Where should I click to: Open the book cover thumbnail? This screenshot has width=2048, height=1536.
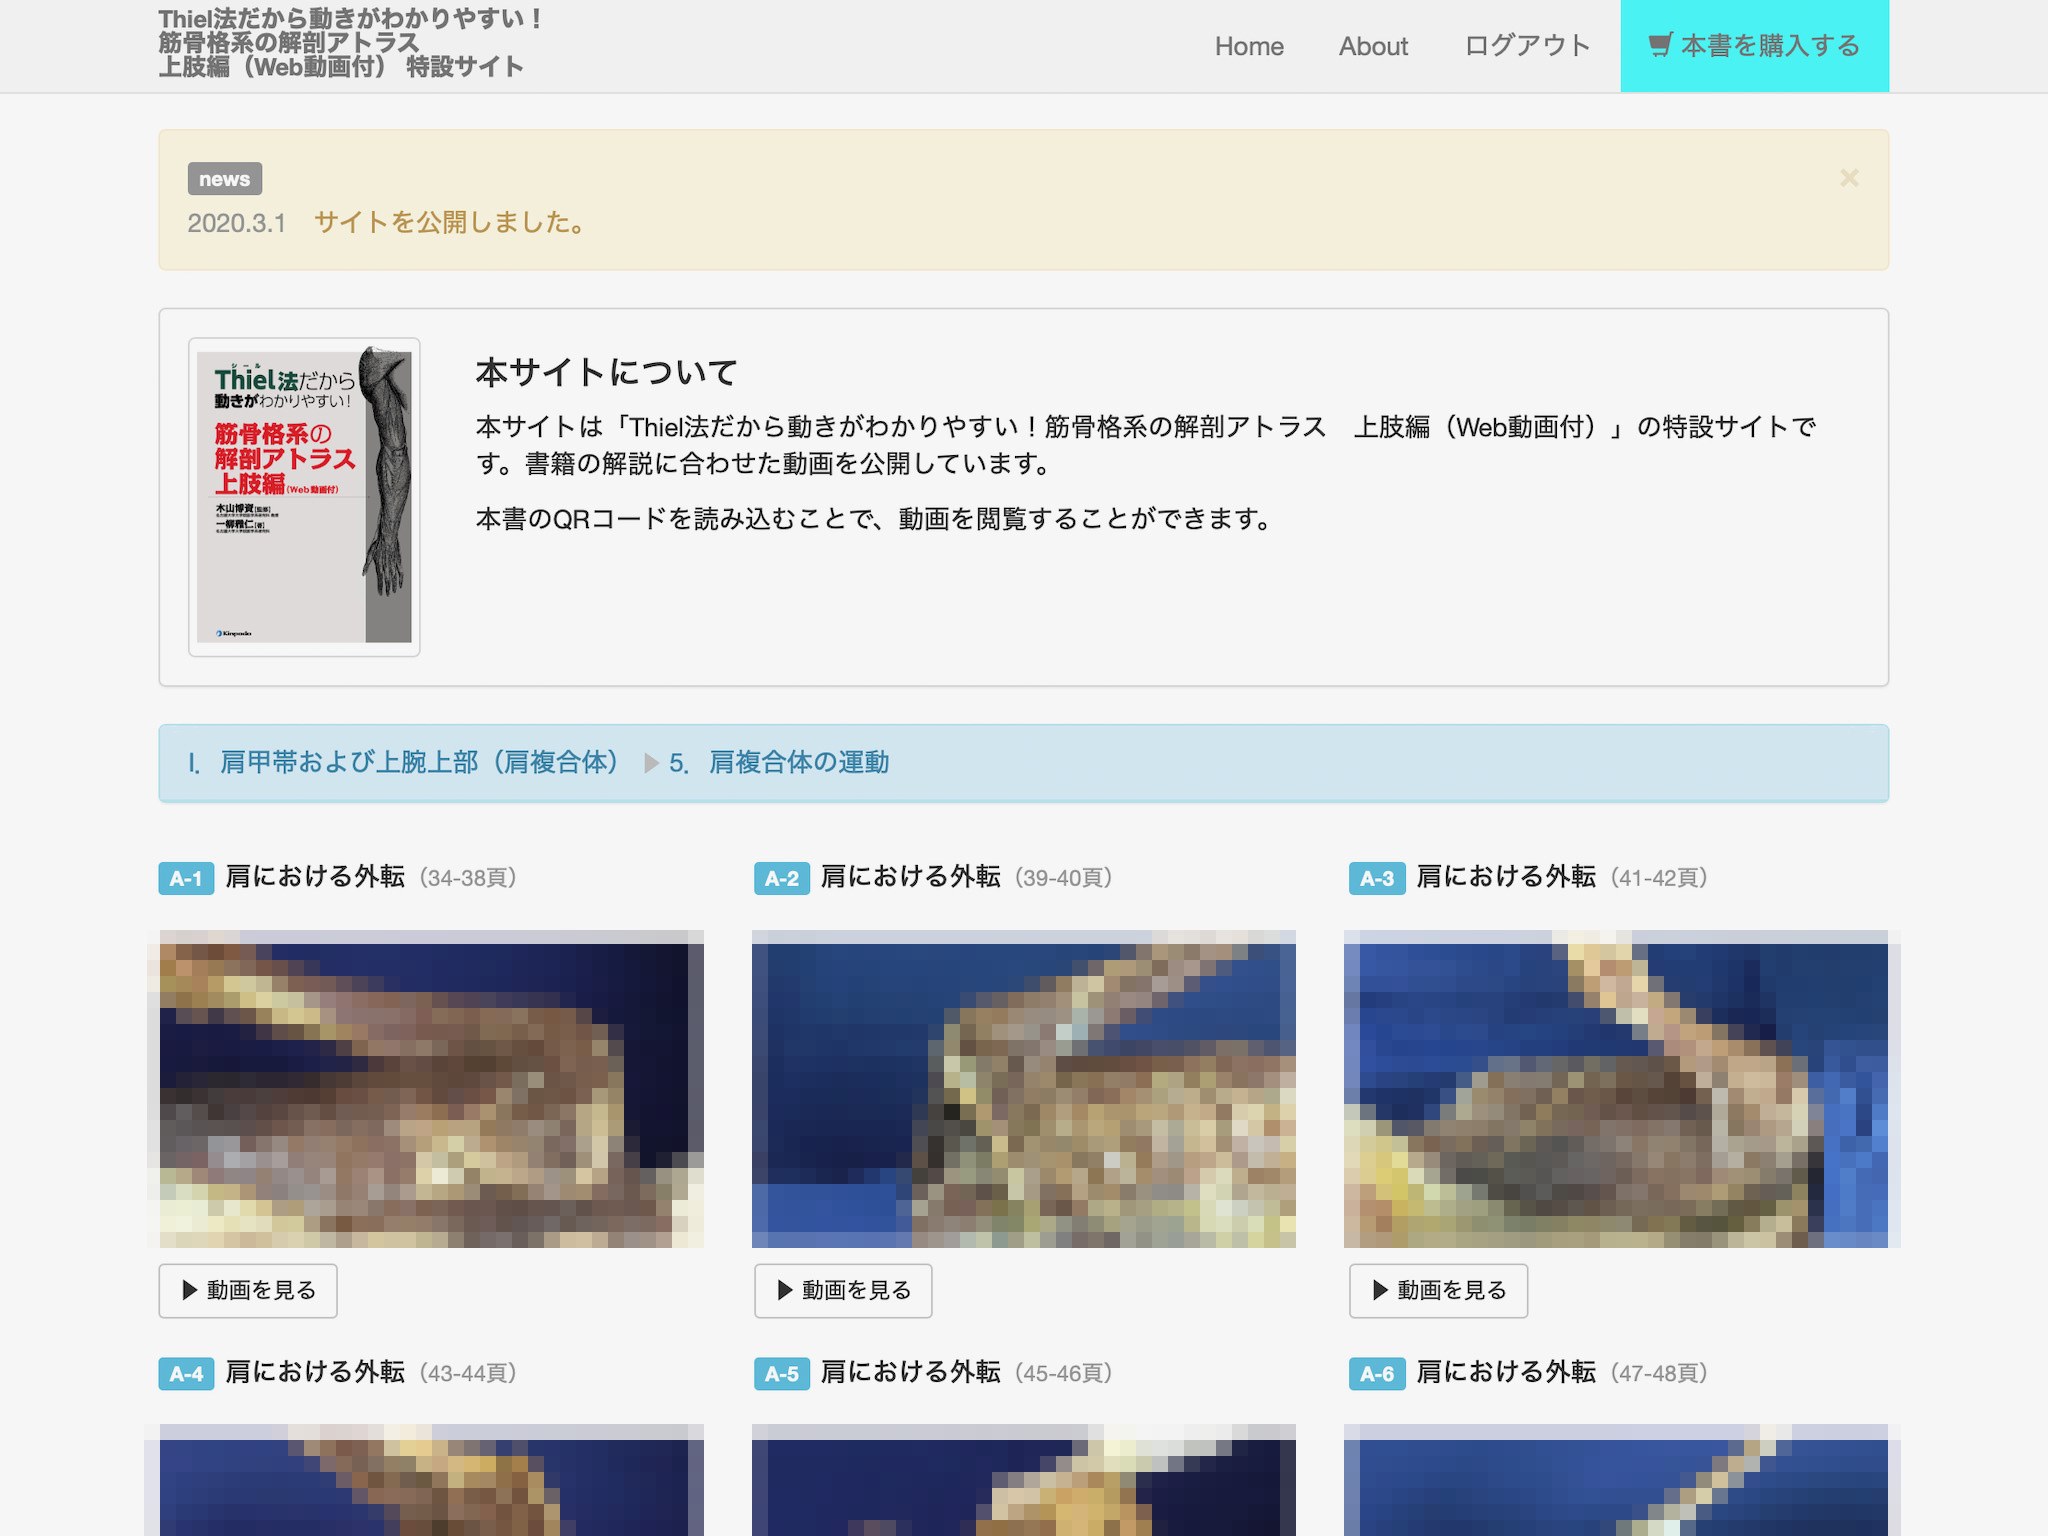[x=304, y=497]
